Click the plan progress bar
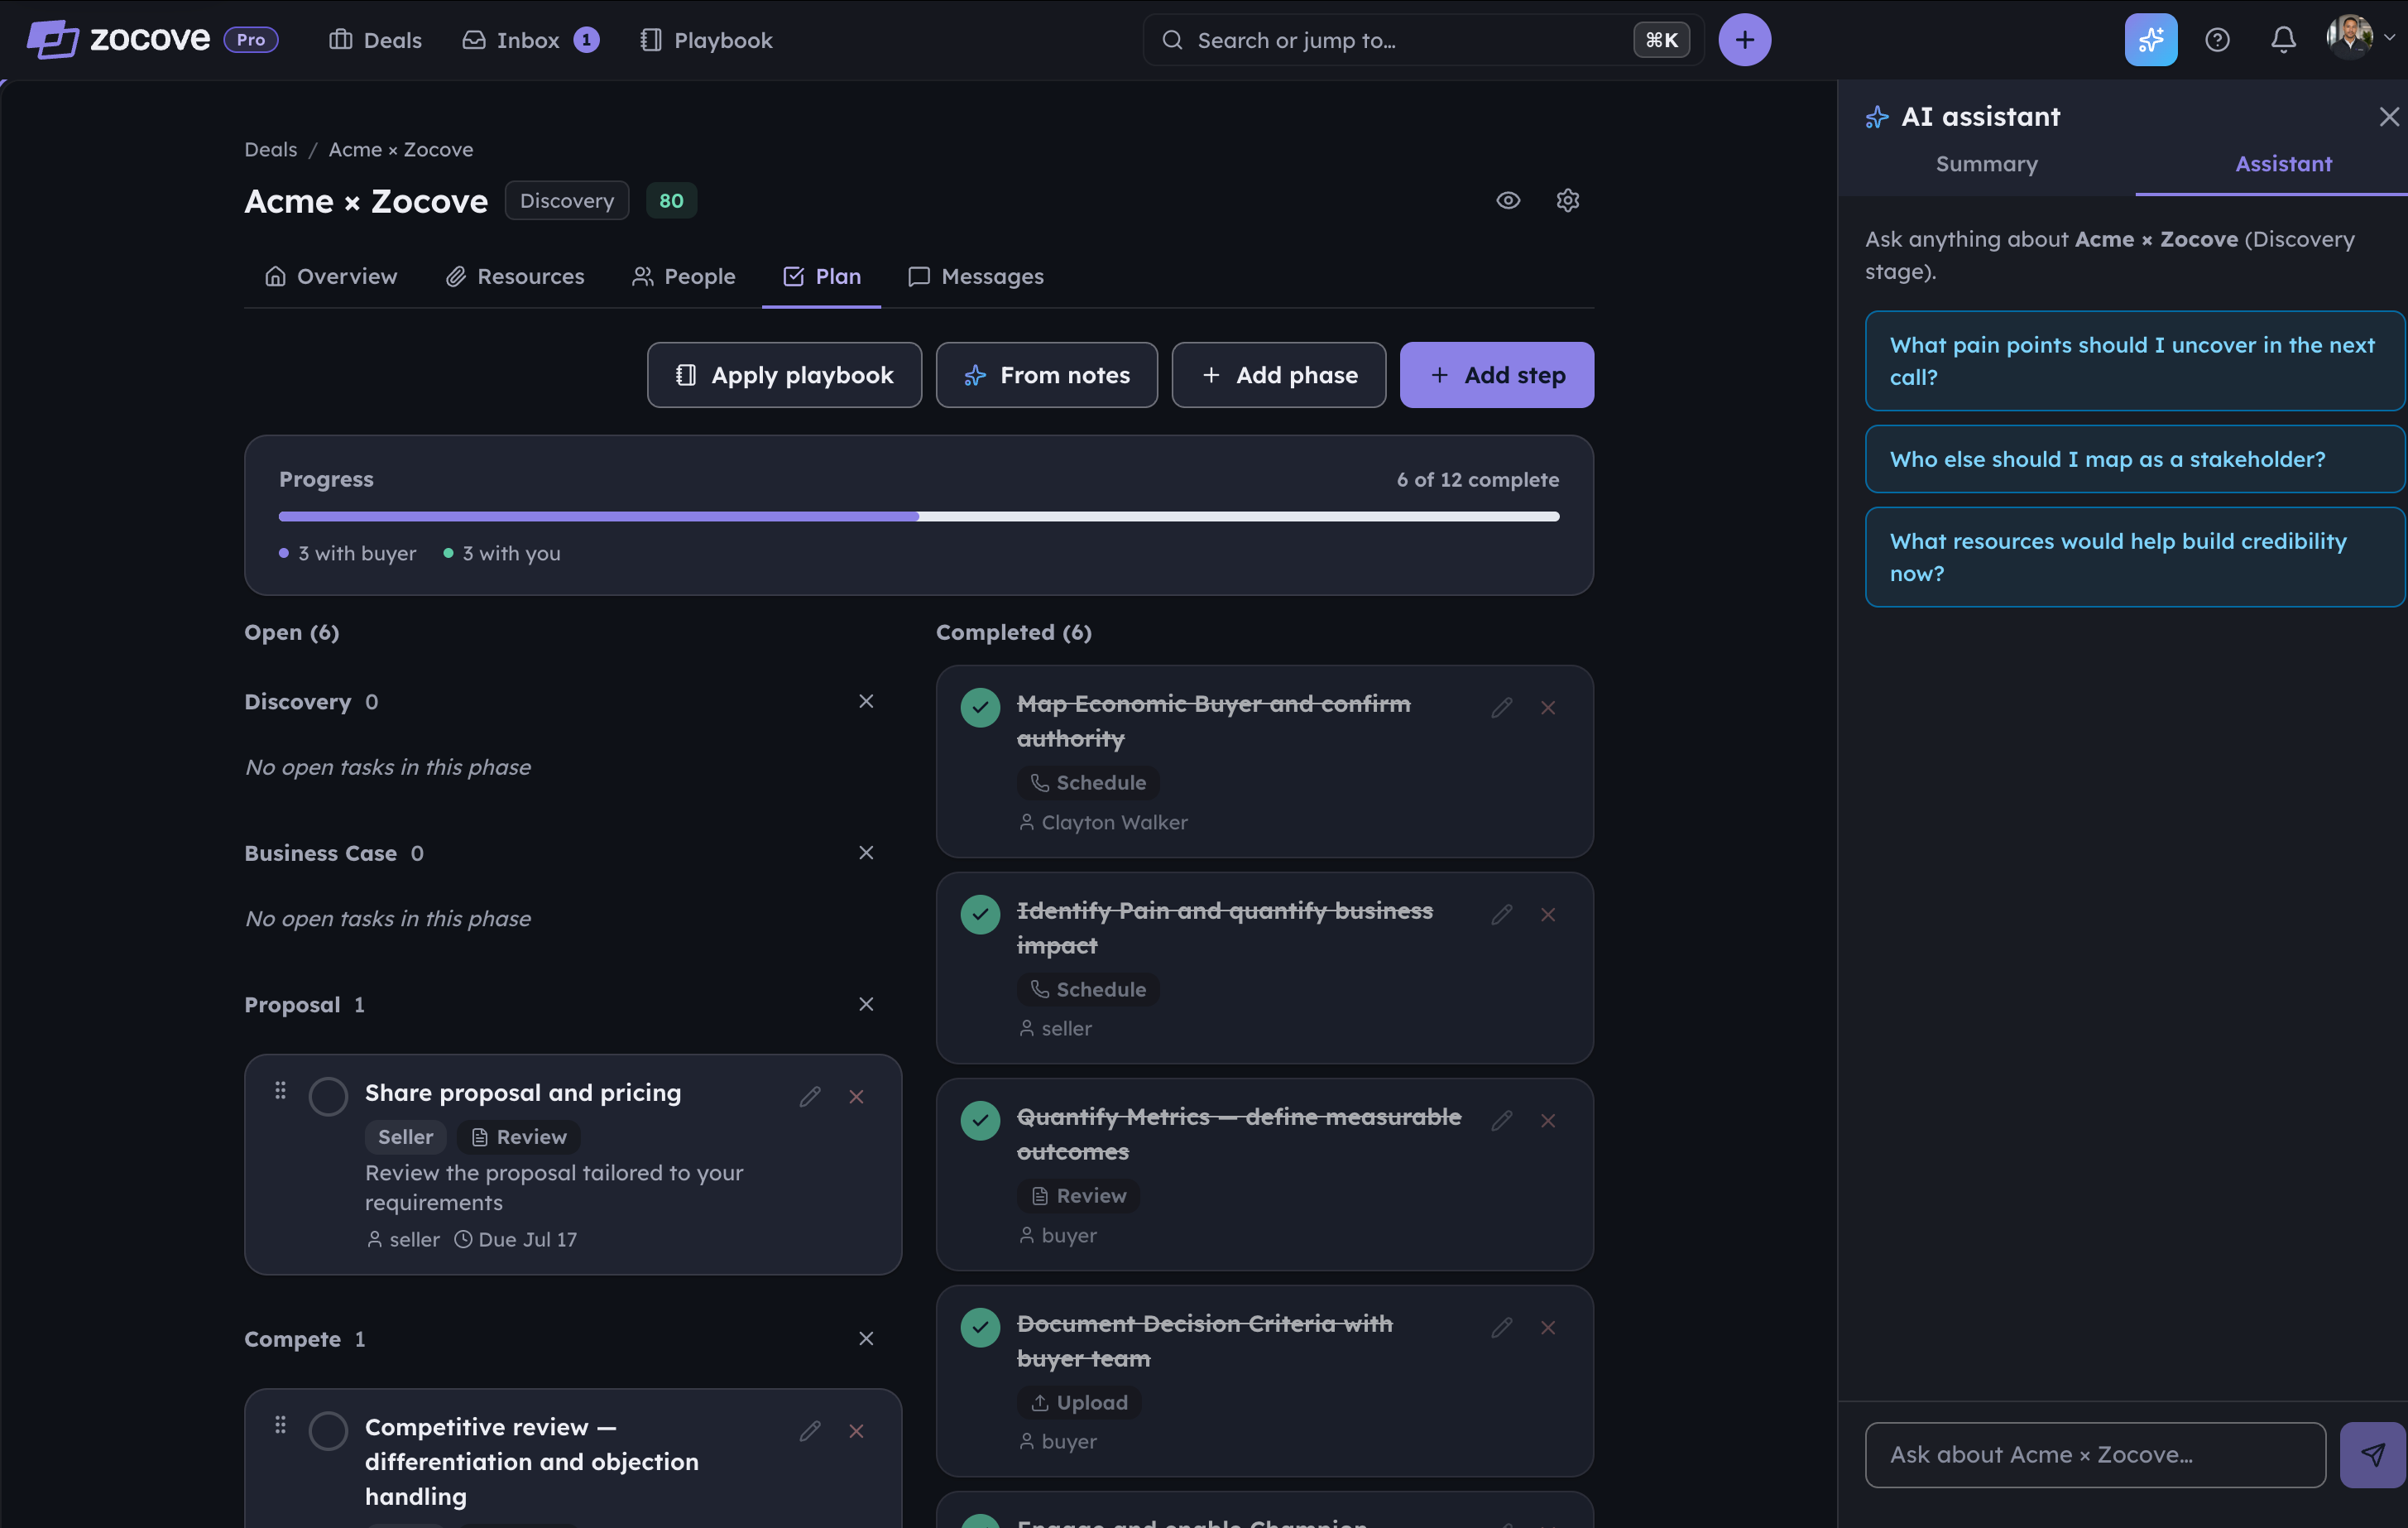Screen dimensions: 2408x1528 coord(919,517)
